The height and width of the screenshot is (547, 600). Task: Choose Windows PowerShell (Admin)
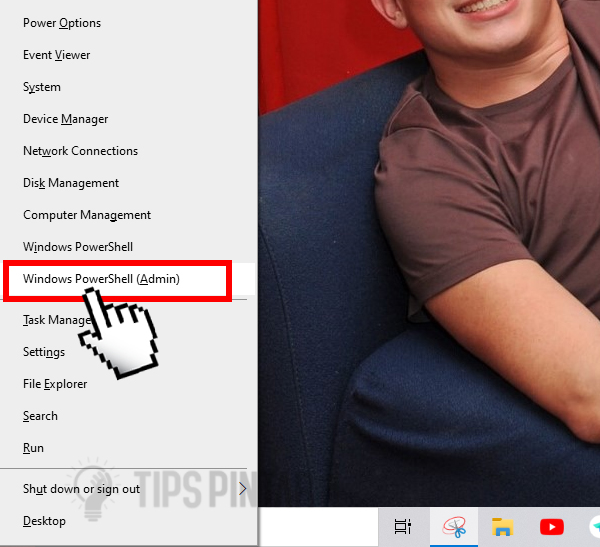[x=128, y=279]
